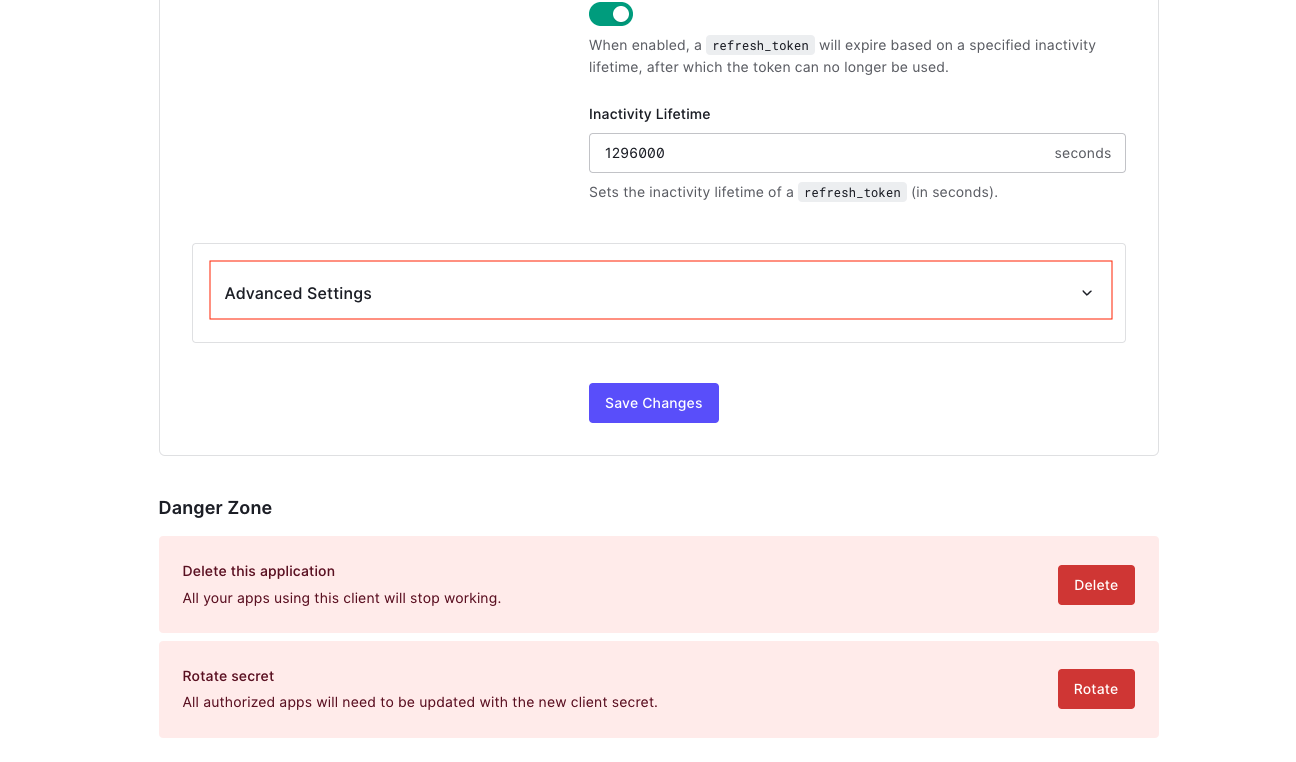Click the Inactivity Lifetime input field
Viewport: 1296px width, 762px height.
click(x=857, y=152)
